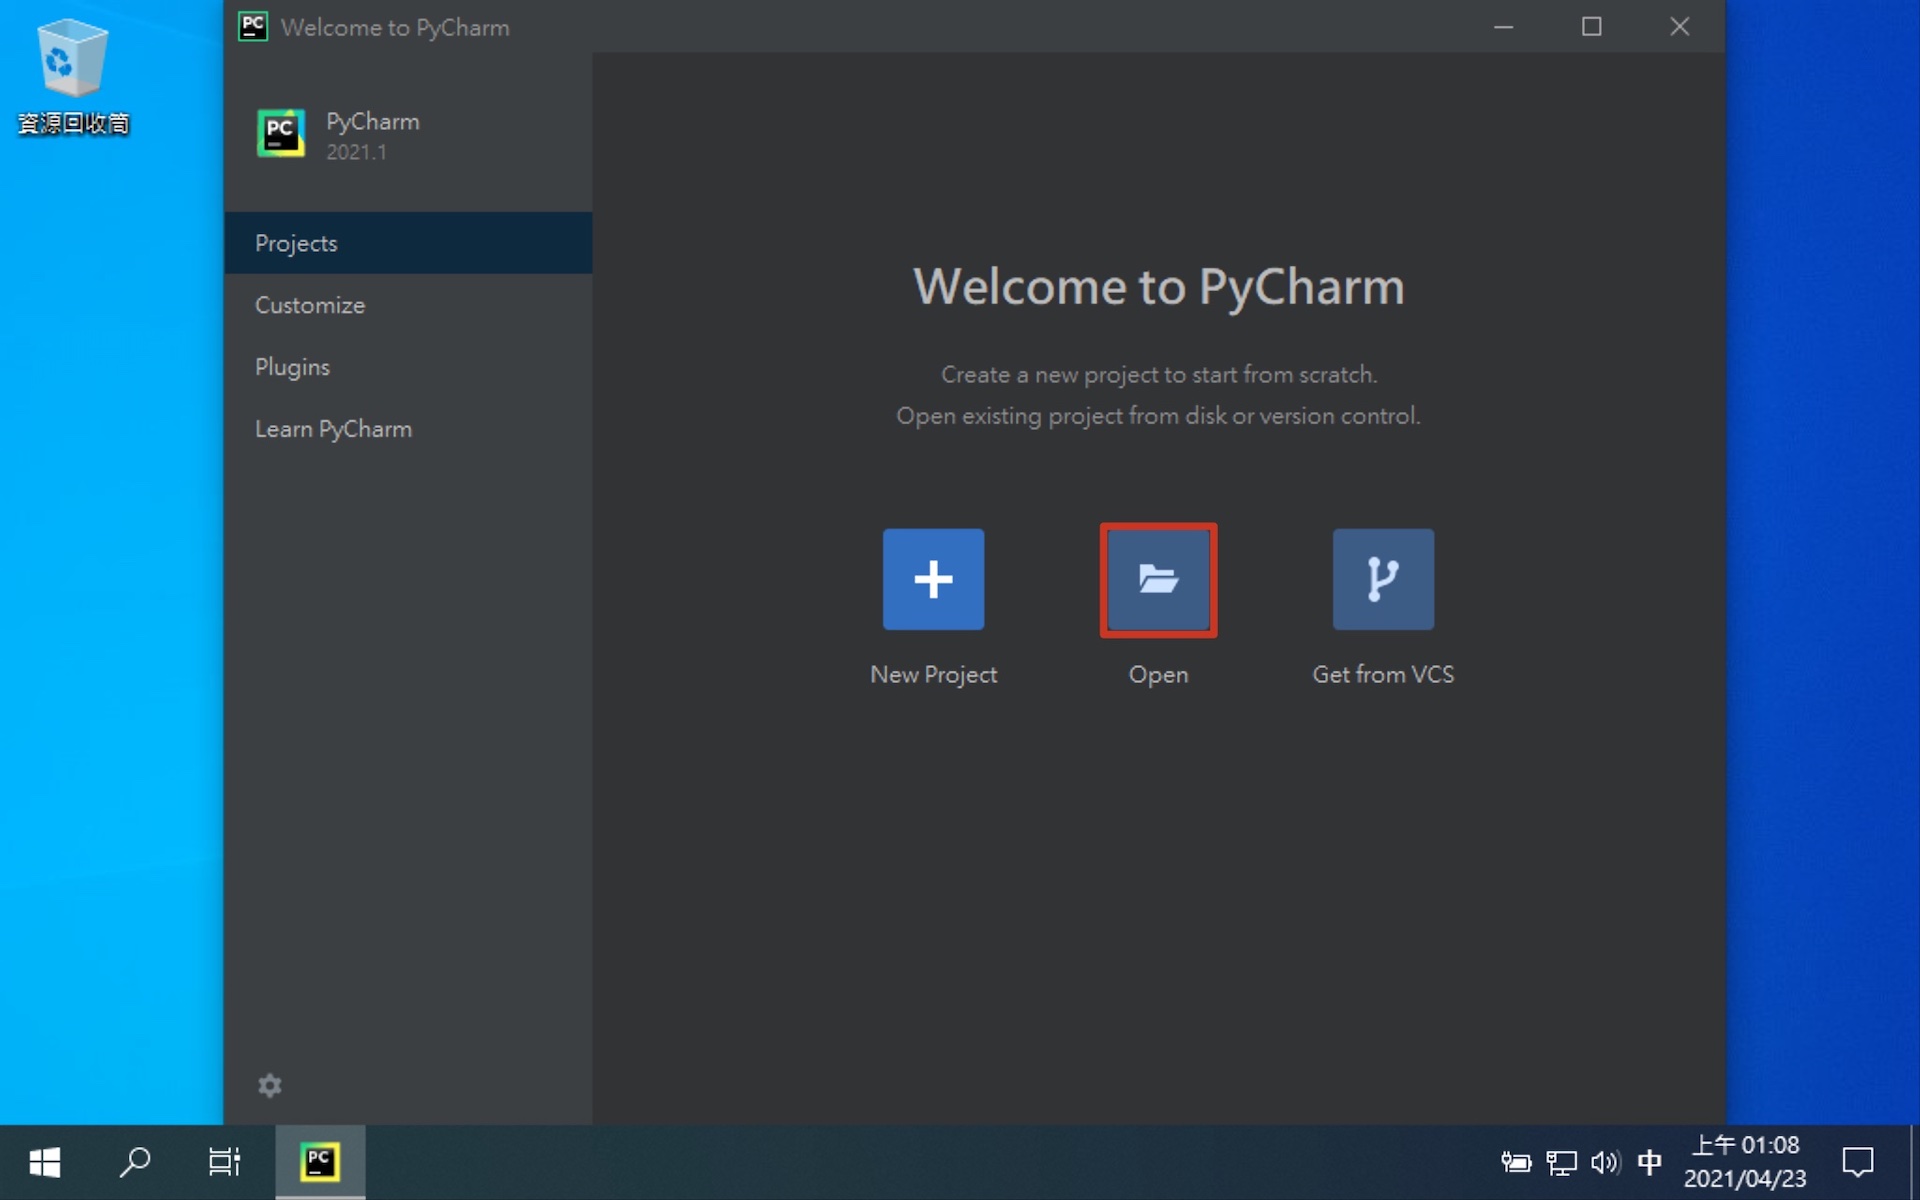This screenshot has width=1920, height=1200.
Task: Click the taskbar clock showing 01:08
Action: pos(1745,1162)
